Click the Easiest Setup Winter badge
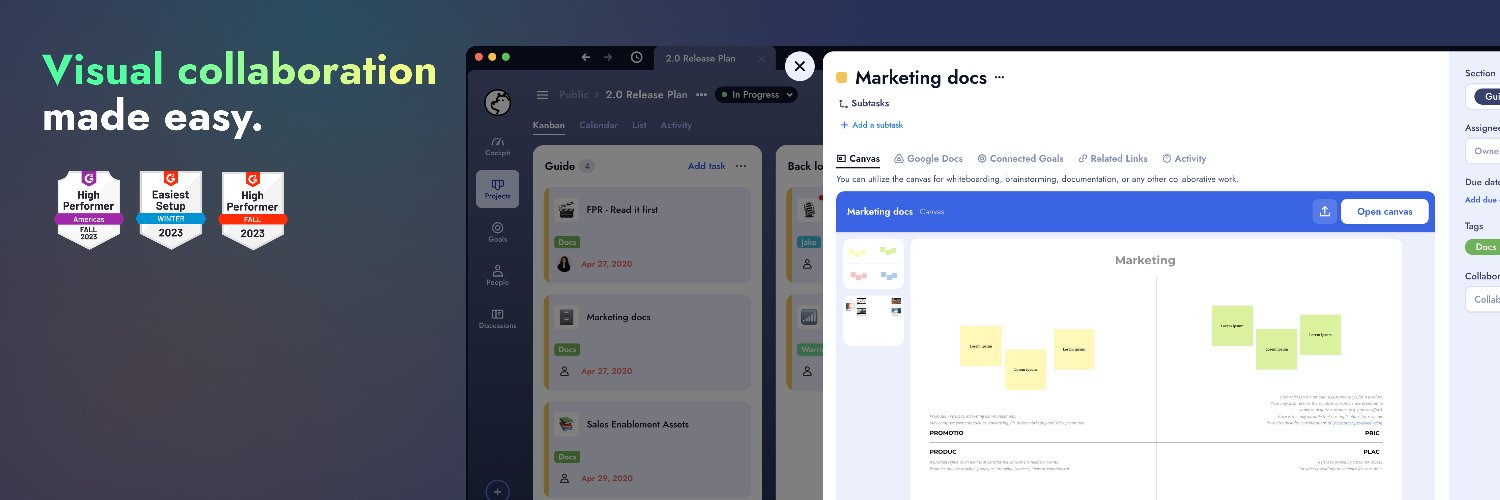1500x500 pixels. click(171, 211)
